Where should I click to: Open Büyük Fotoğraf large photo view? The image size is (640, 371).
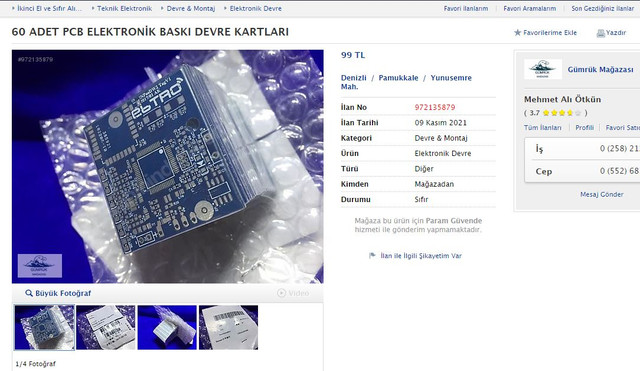(x=63, y=293)
